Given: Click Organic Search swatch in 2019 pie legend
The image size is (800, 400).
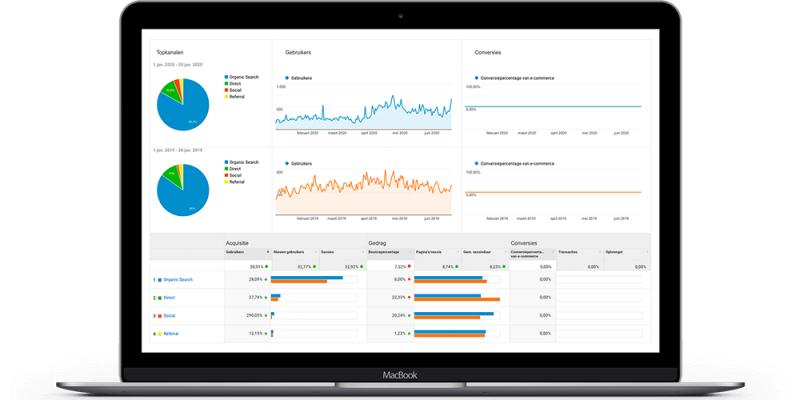Looking at the screenshot, I should click(x=226, y=162).
